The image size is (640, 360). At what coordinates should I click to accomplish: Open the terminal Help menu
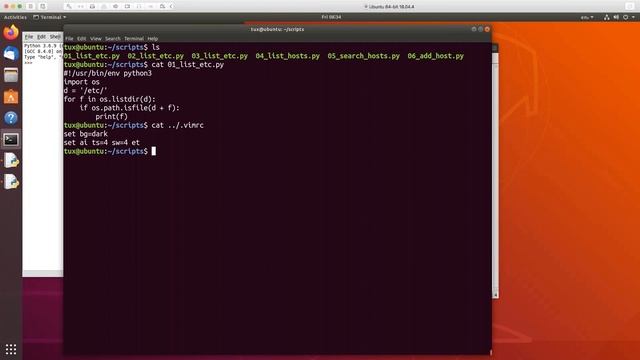tap(153, 39)
